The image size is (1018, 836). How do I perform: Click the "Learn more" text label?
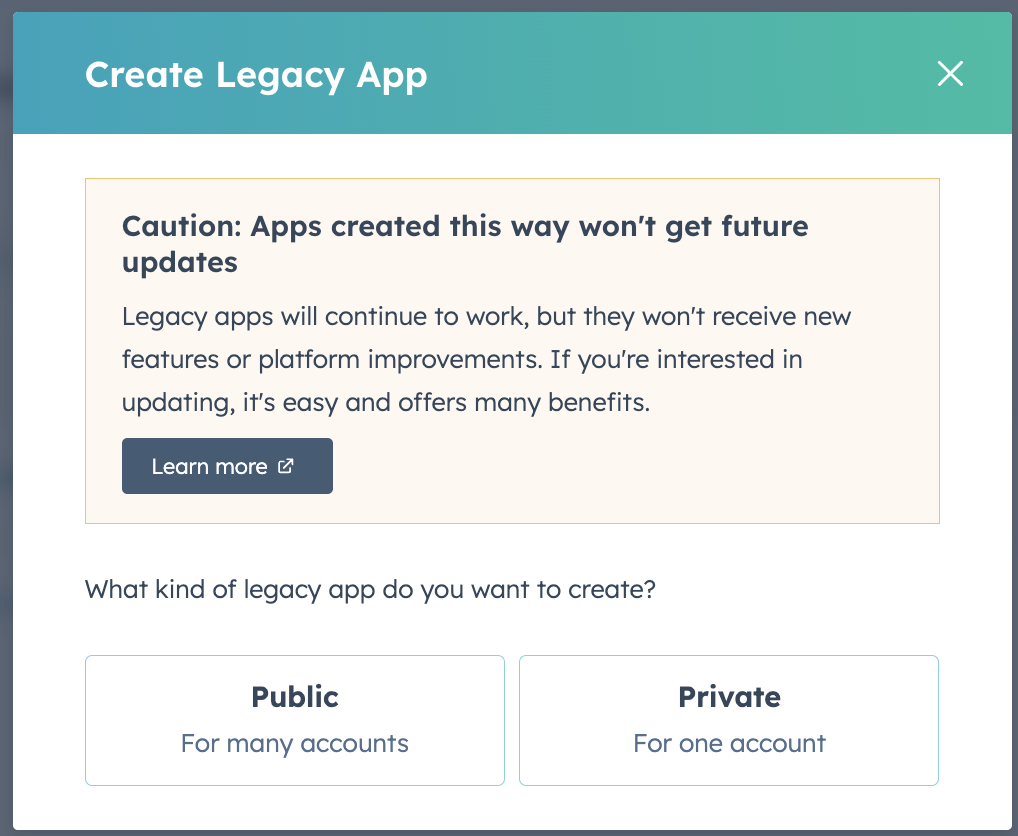tap(209, 466)
